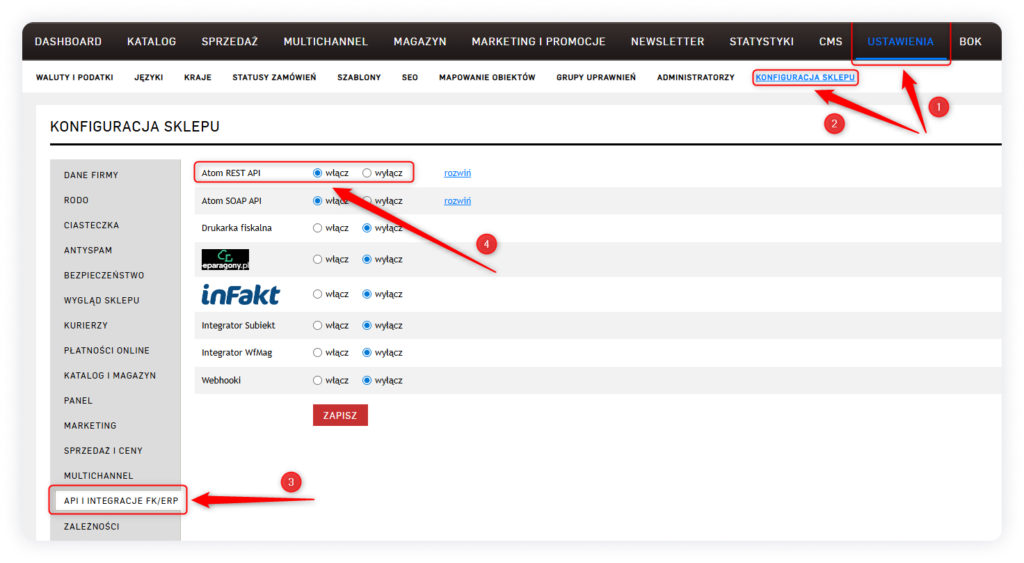Go to Multichannel in top navigation
The height and width of the screenshot is (563, 1024).
(x=325, y=42)
